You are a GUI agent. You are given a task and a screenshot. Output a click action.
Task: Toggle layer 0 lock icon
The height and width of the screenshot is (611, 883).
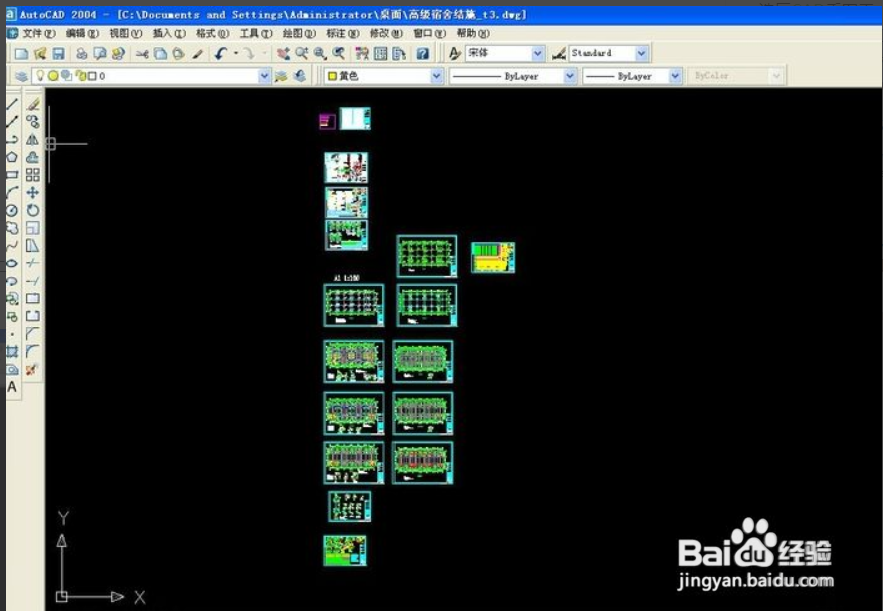81,75
